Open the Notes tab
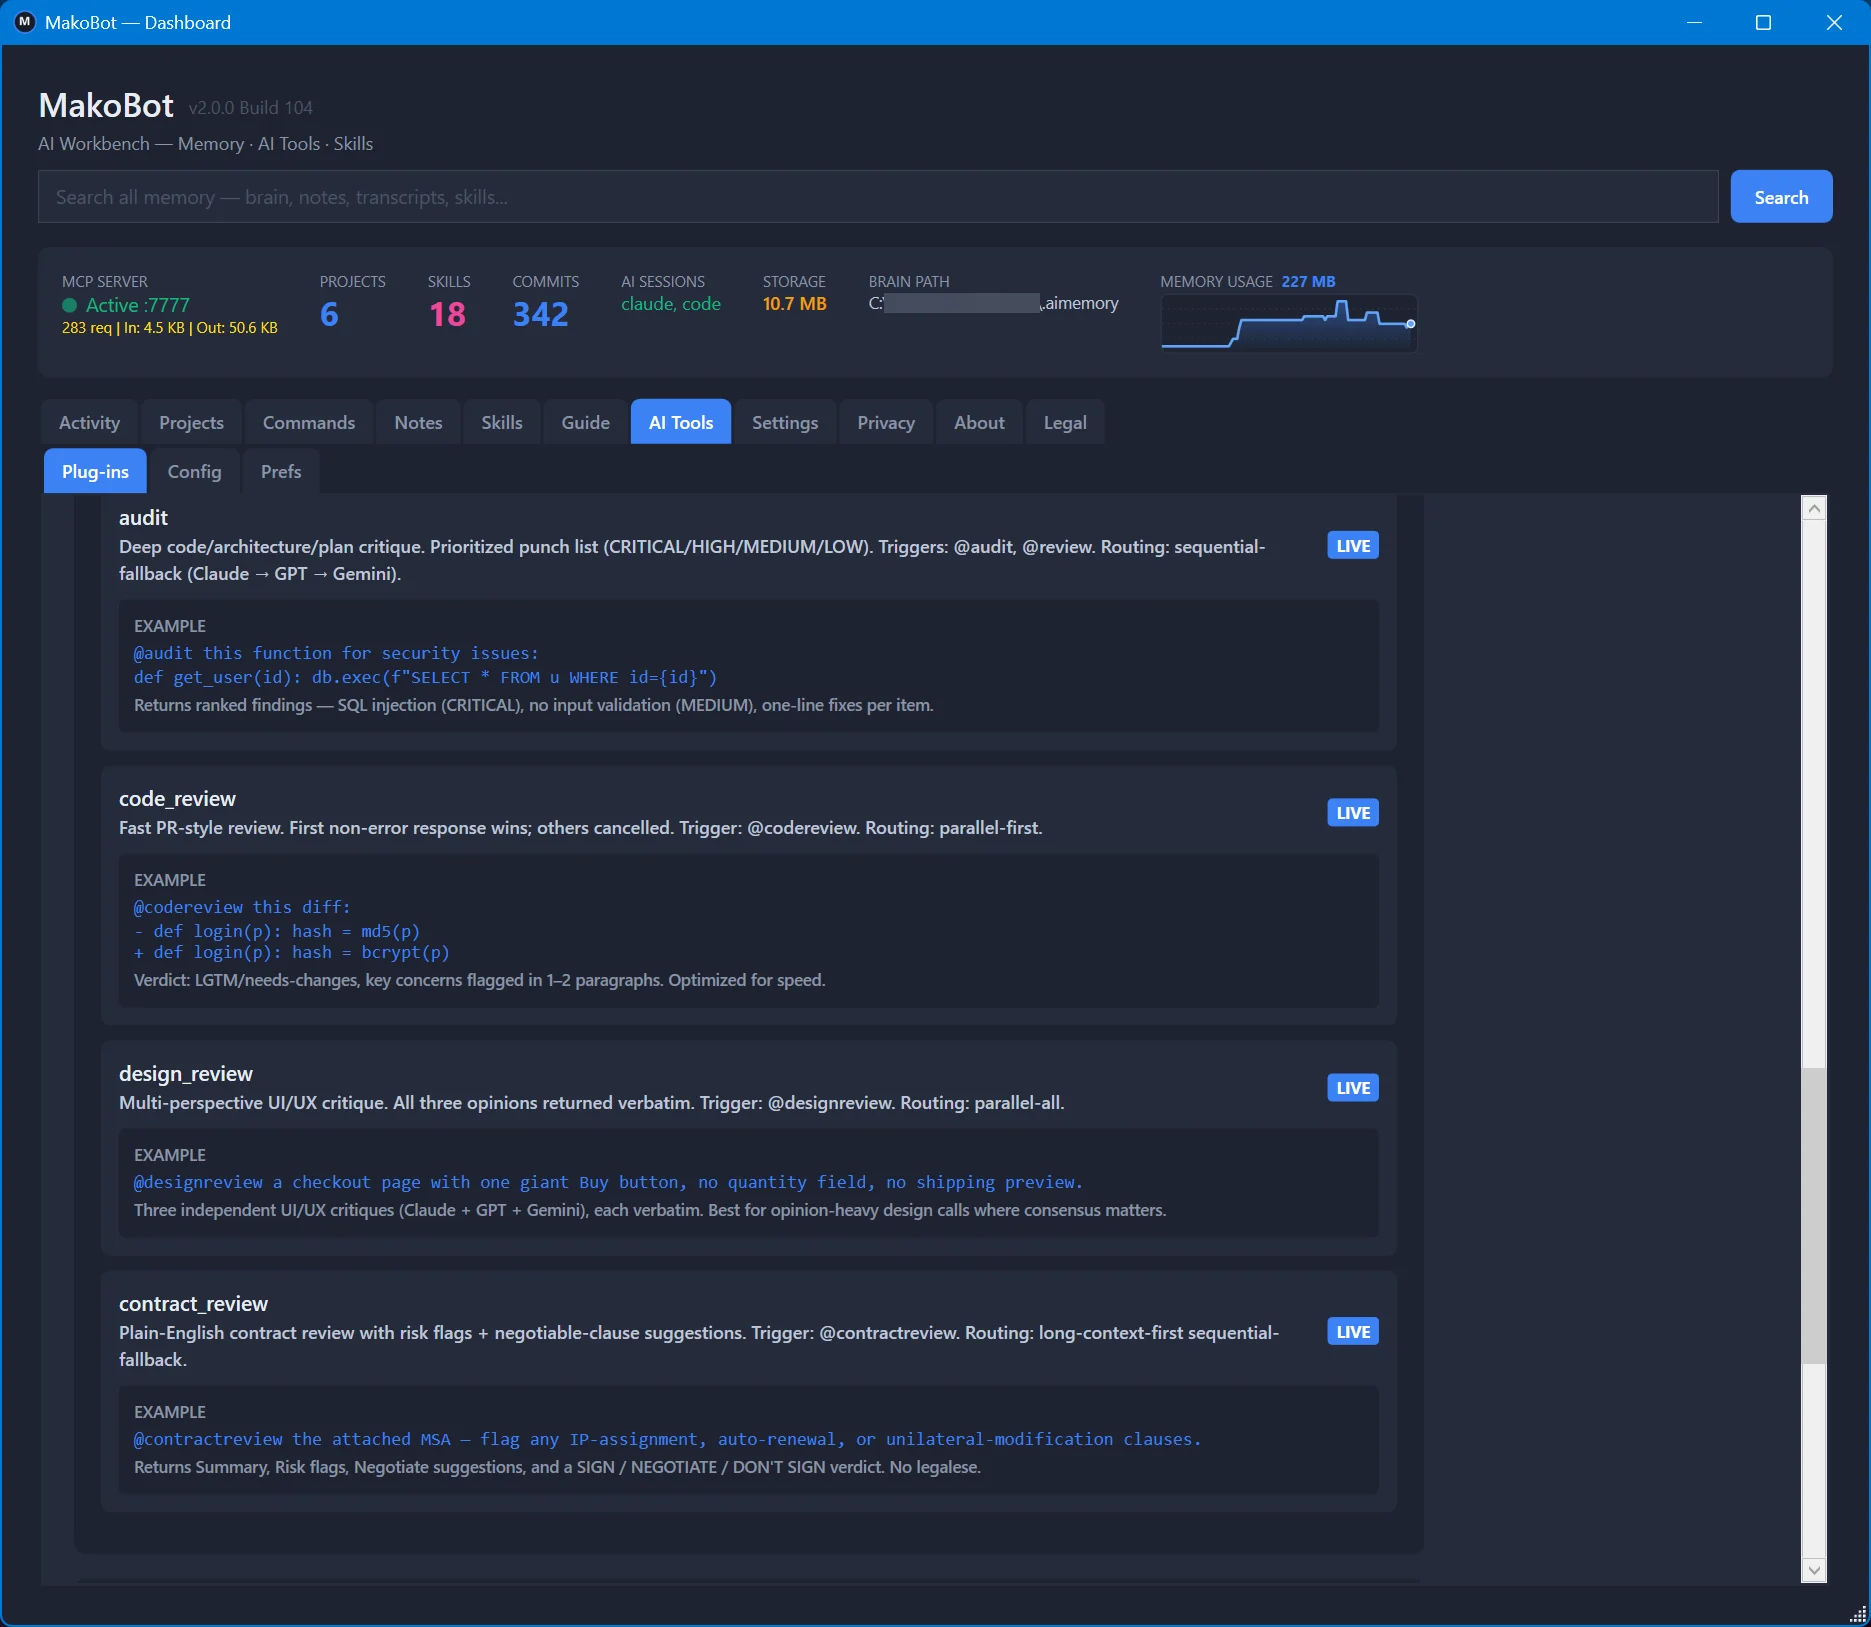This screenshot has height=1627, width=1871. [418, 423]
